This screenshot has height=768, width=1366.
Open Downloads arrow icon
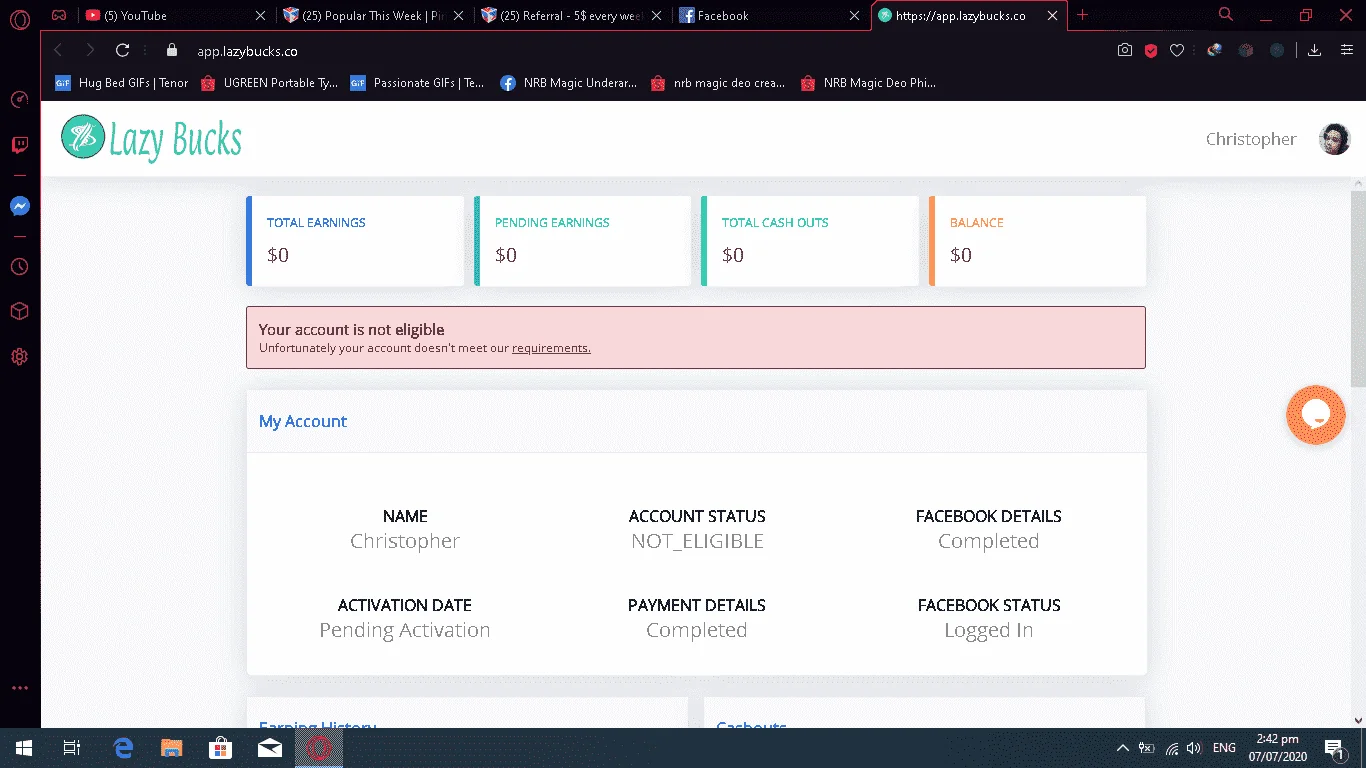(1315, 50)
